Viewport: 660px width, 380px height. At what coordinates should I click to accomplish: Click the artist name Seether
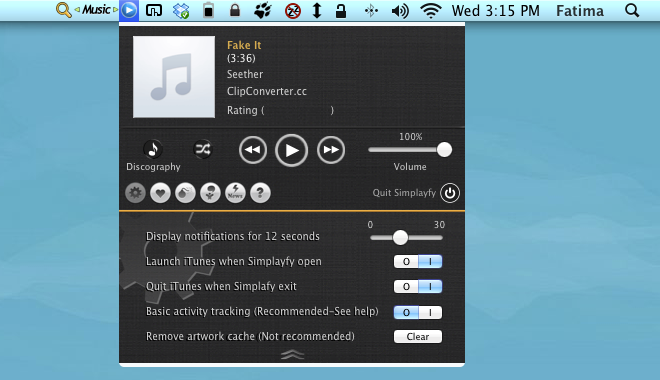[245, 74]
